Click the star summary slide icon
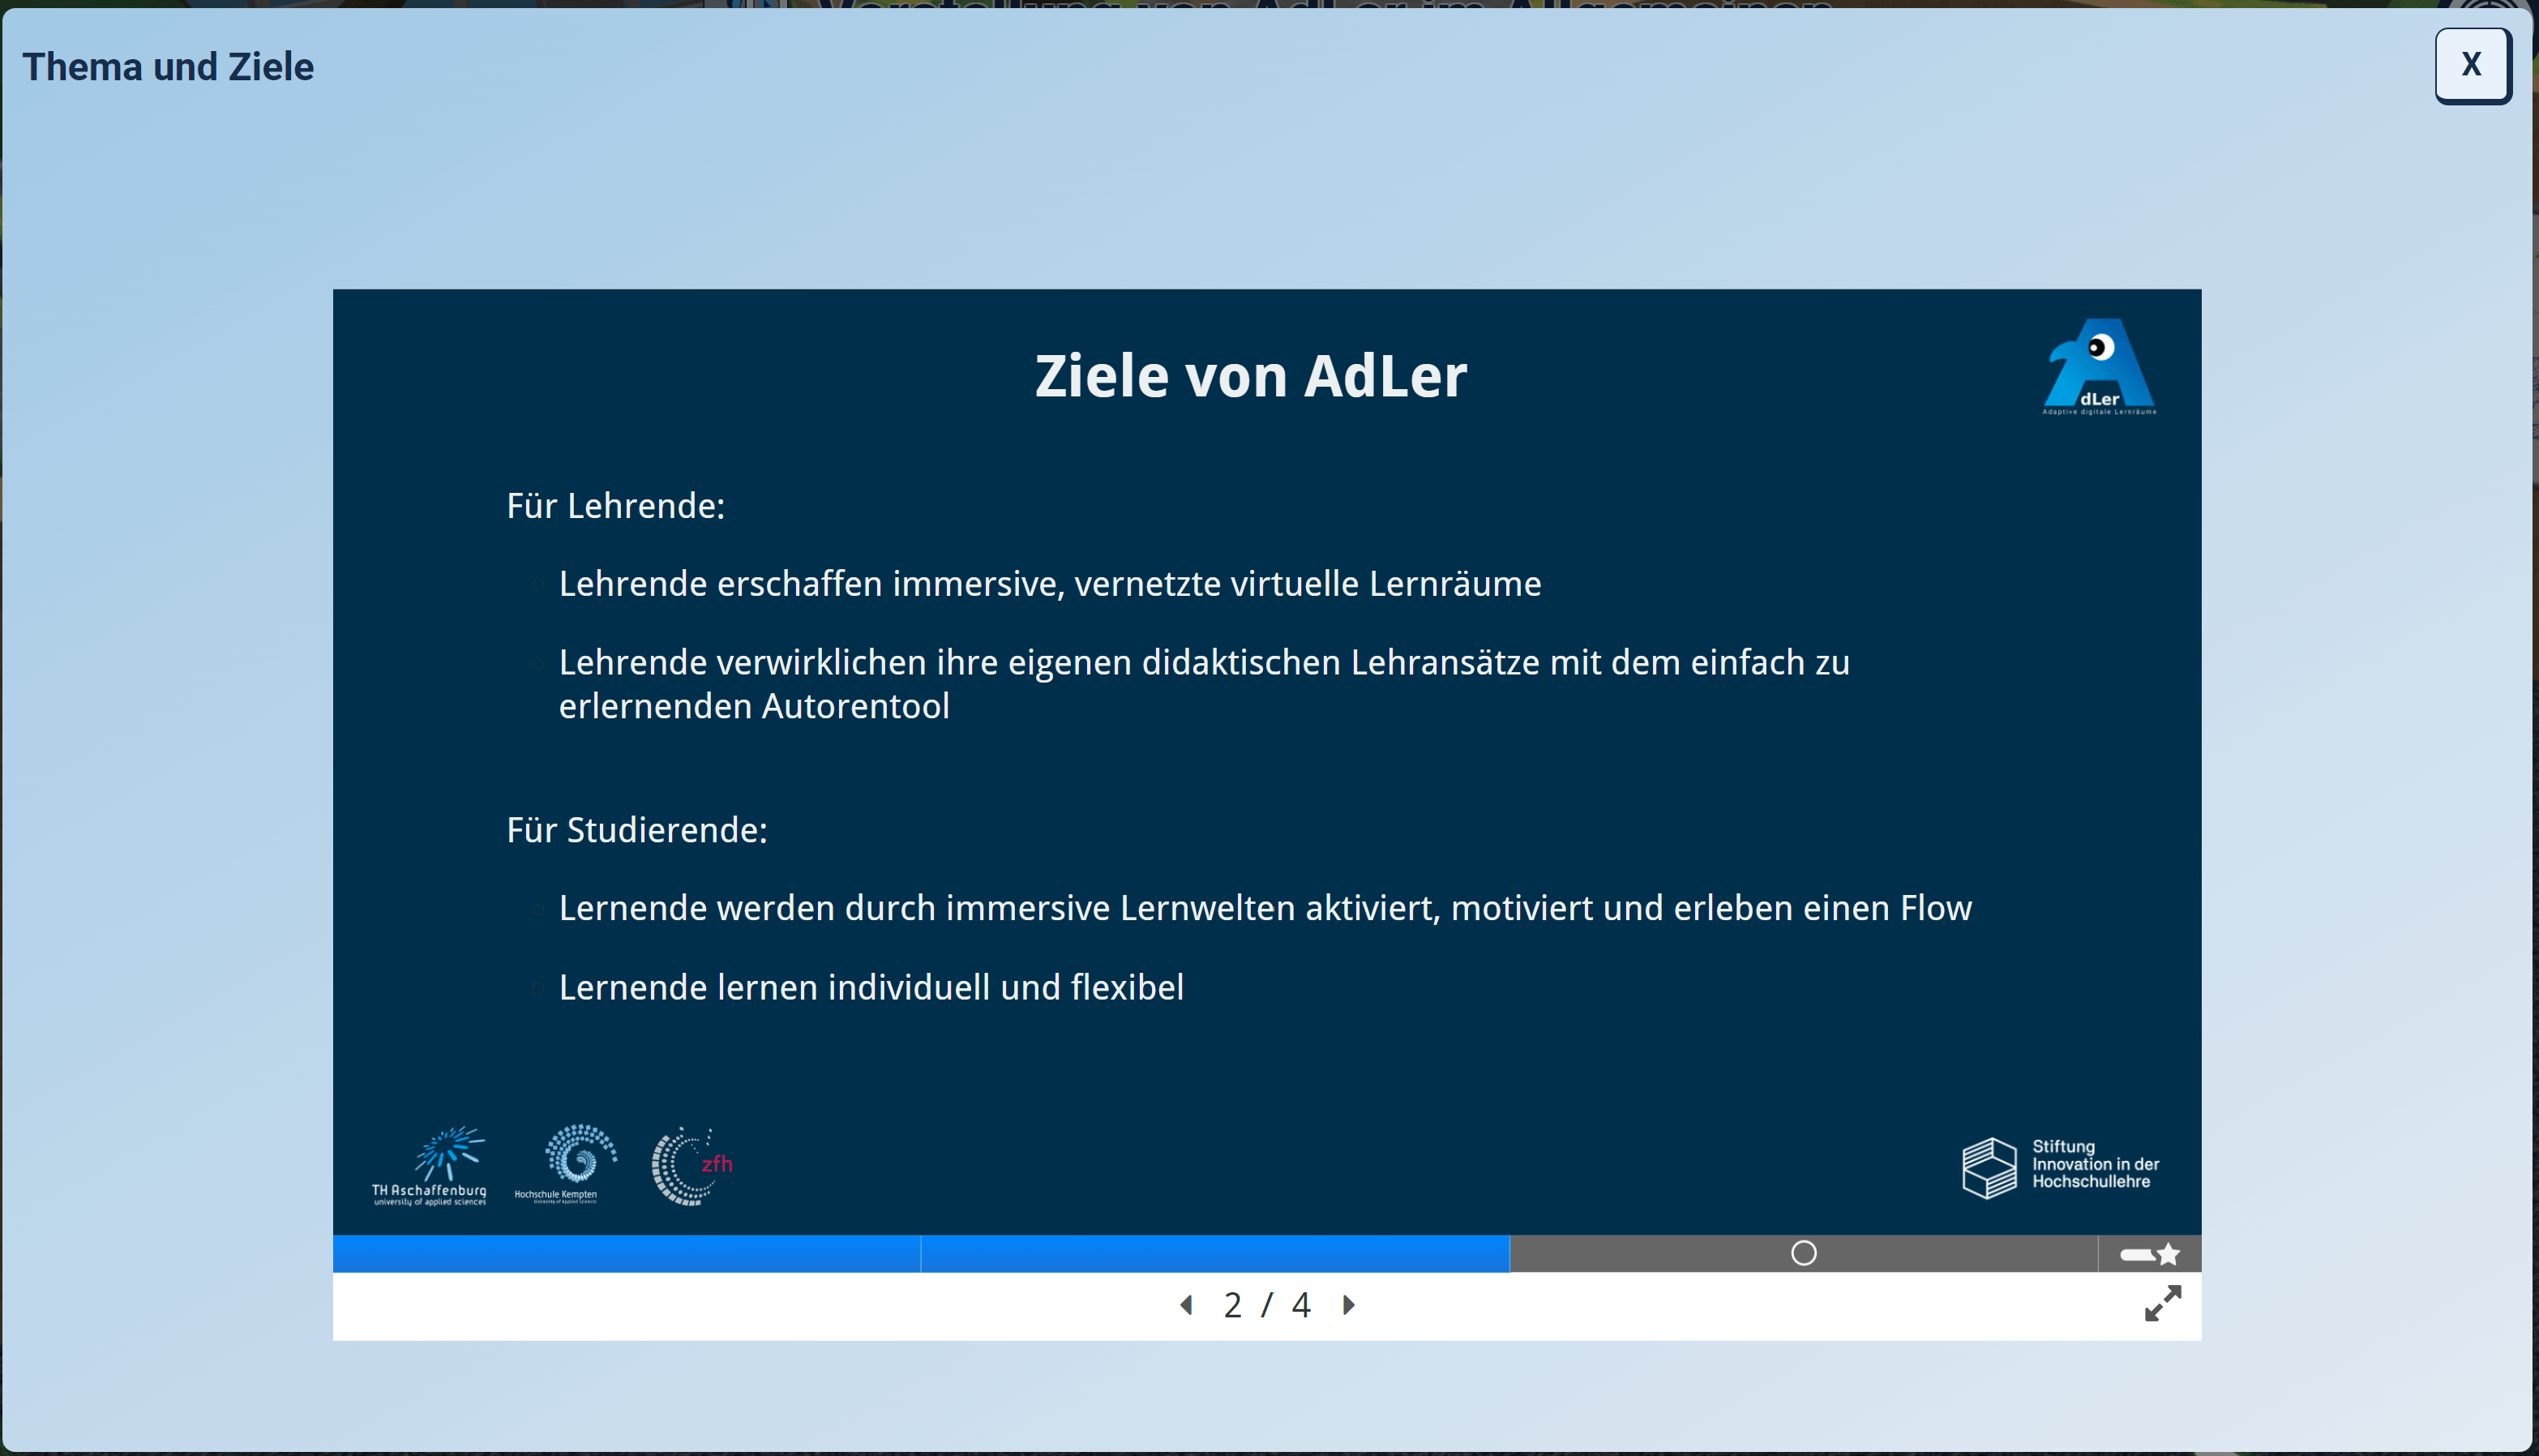Viewport: 2539px width, 1456px height. tap(2167, 1254)
